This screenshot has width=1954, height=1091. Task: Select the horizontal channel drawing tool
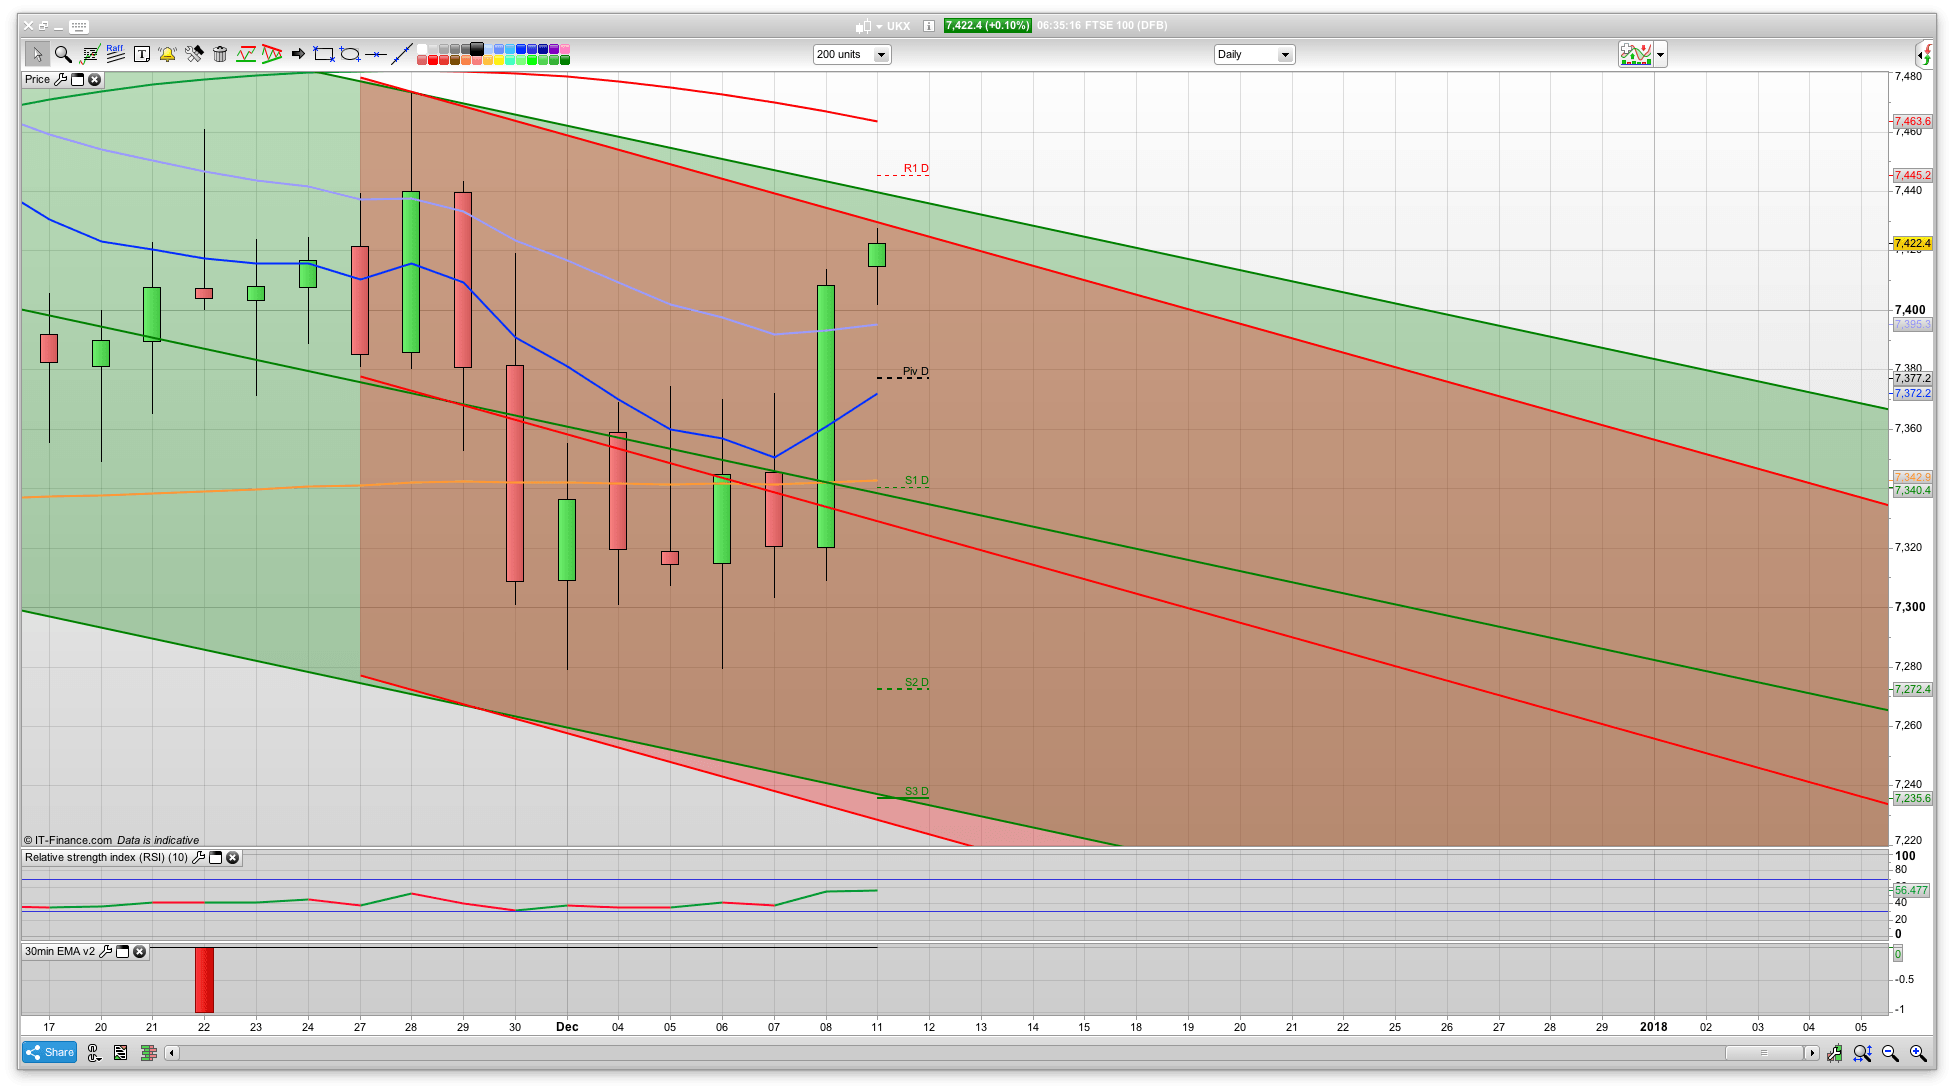point(245,54)
